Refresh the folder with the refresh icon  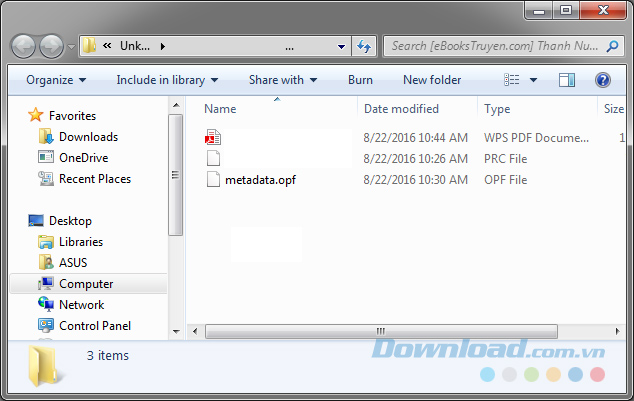[x=364, y=47]
